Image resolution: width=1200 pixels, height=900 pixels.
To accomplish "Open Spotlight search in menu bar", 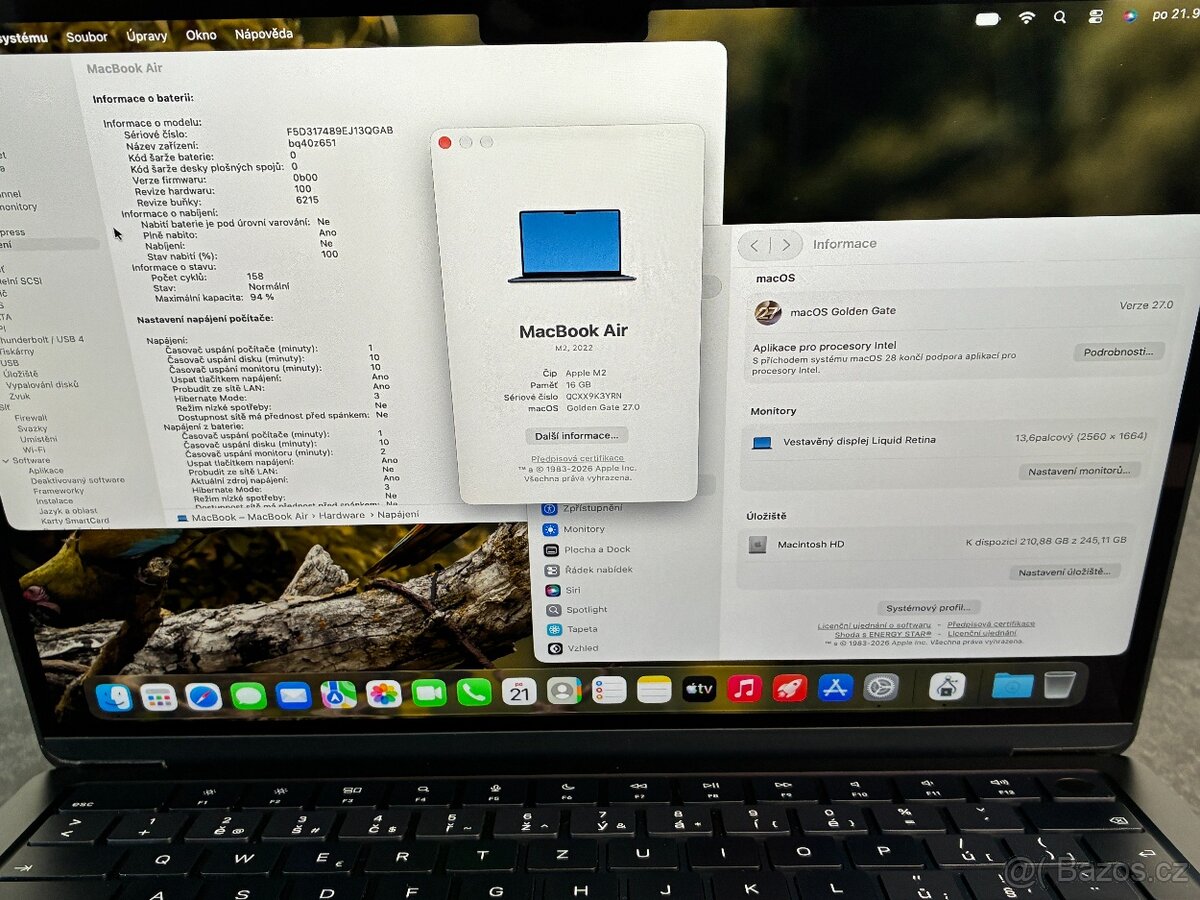I will tap(1060, 17).
